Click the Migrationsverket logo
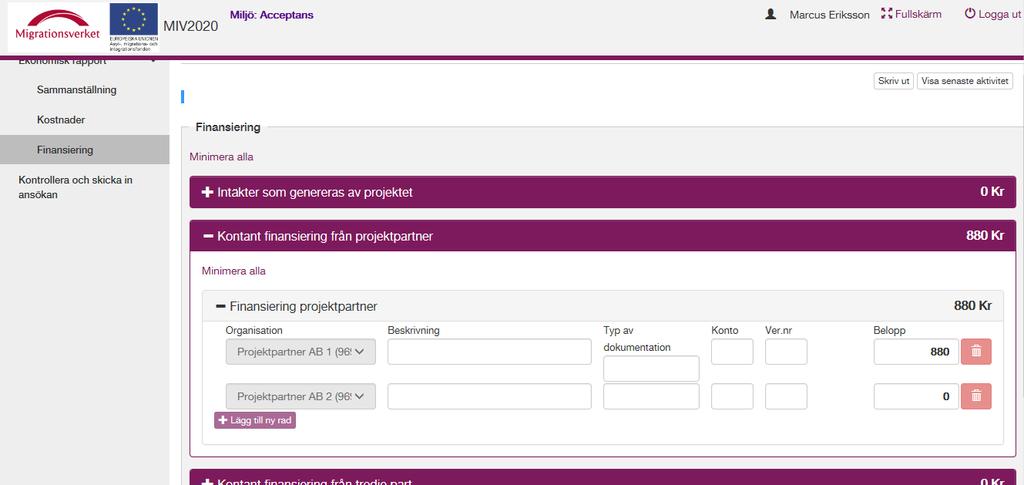1024x485 pixels. 58,27
